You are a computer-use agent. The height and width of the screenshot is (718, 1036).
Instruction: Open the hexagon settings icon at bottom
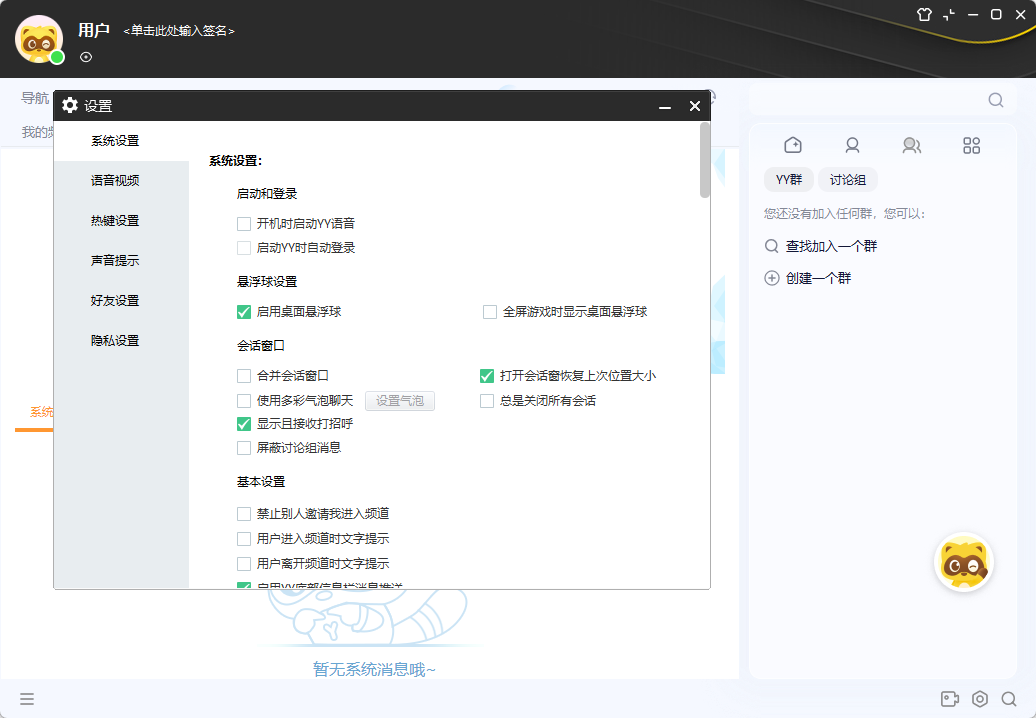click(980, 699)
